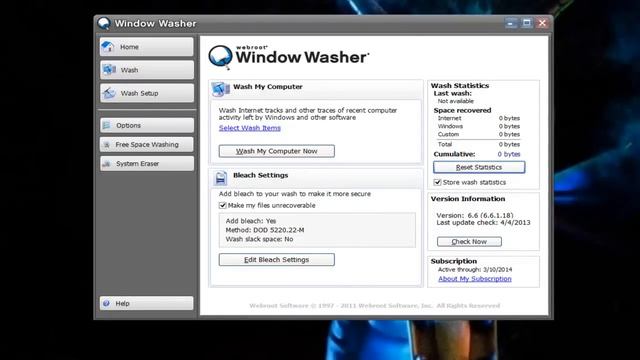This screenshot has height=360, width=640.
Task: Click the Version: 6.6 (6.6.1.18) text
Action: point(475,215)
